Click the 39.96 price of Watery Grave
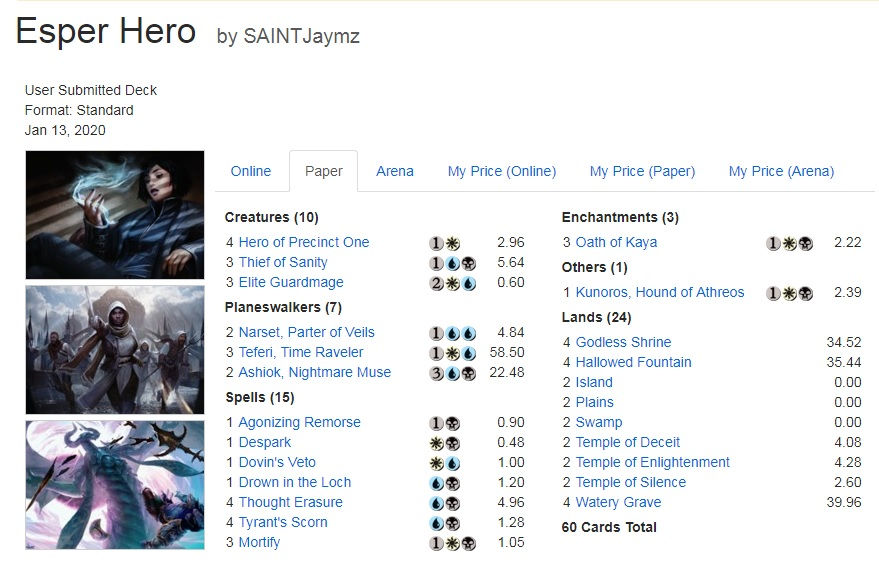Screen dimensions: 879x564 pyautogui.click(x=844, y=502)
